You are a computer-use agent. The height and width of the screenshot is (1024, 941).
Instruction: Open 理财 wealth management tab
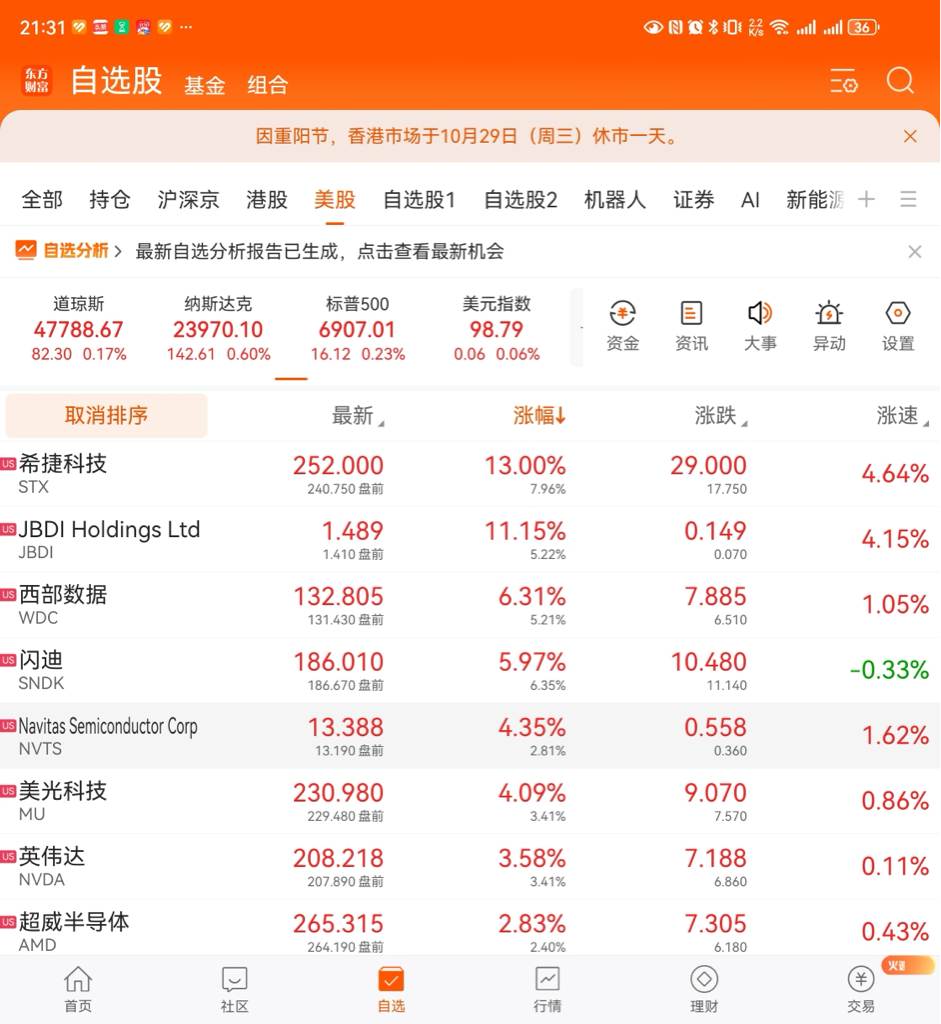coord(704,989)
